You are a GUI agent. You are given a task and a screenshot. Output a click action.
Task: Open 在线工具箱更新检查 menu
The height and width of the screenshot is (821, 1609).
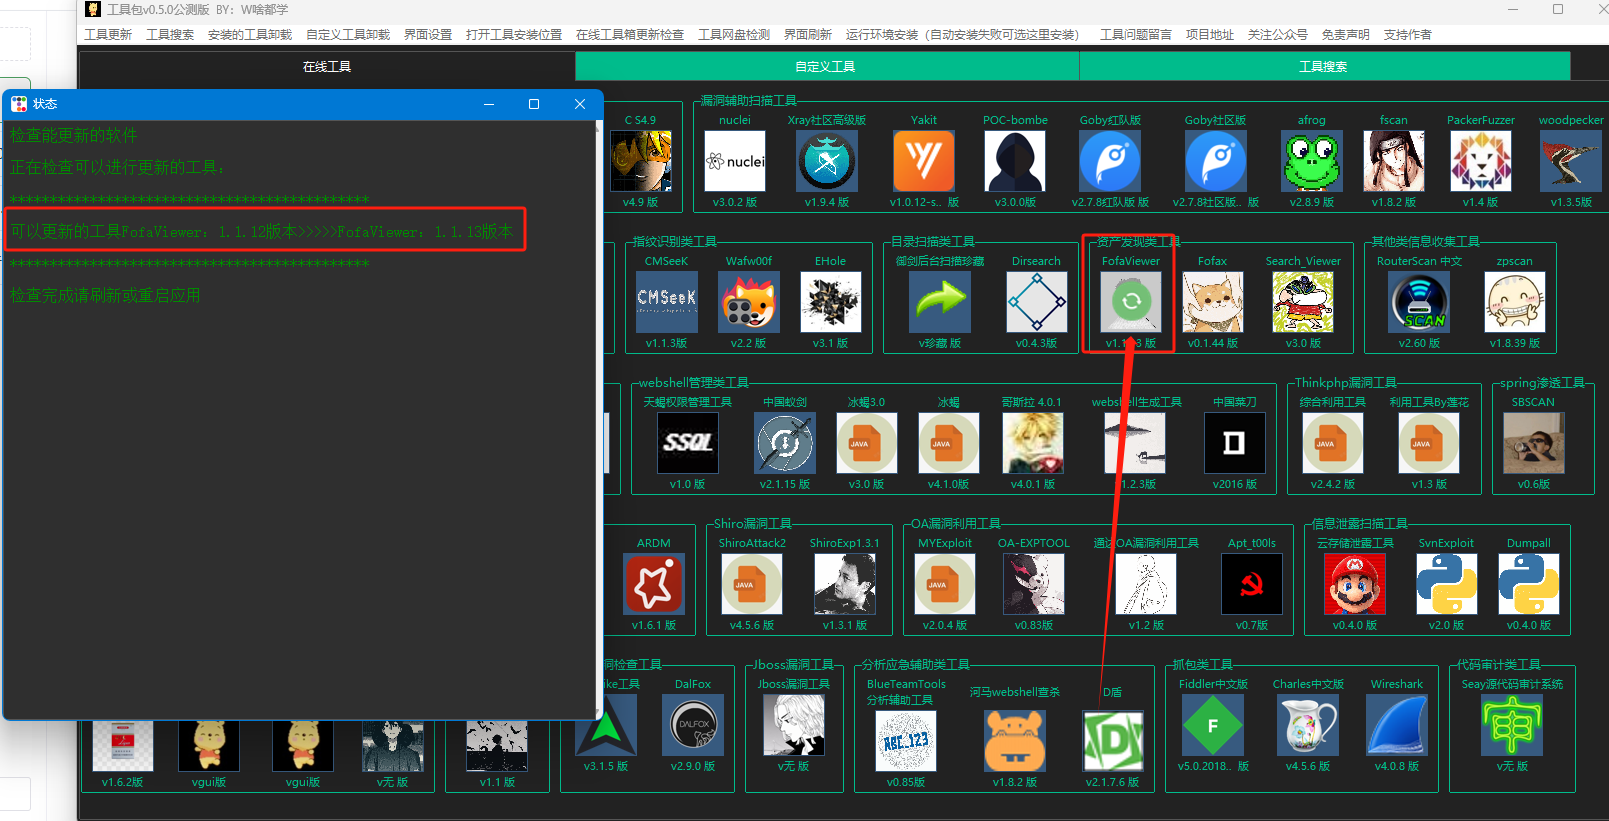click(x=630, y=35)
